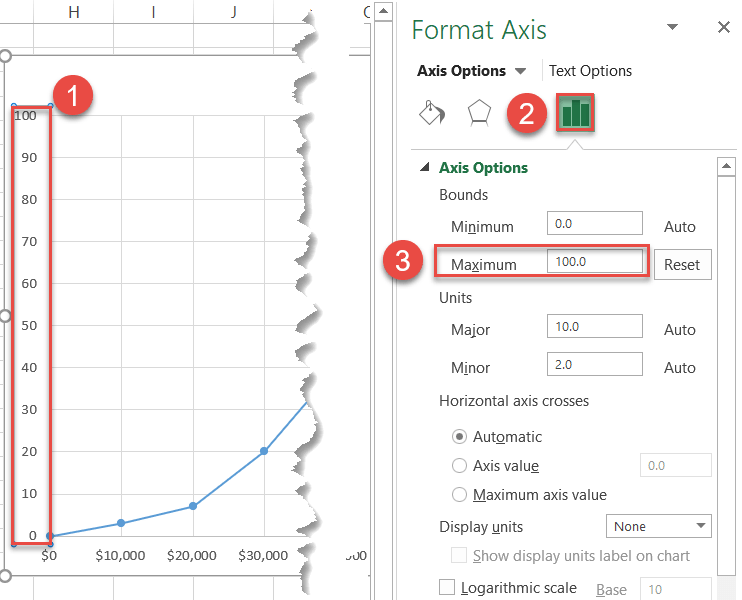The height and width of the screenshot is (600, 742).
Task: Close the Format Axis pane
Action: point(724,27)
